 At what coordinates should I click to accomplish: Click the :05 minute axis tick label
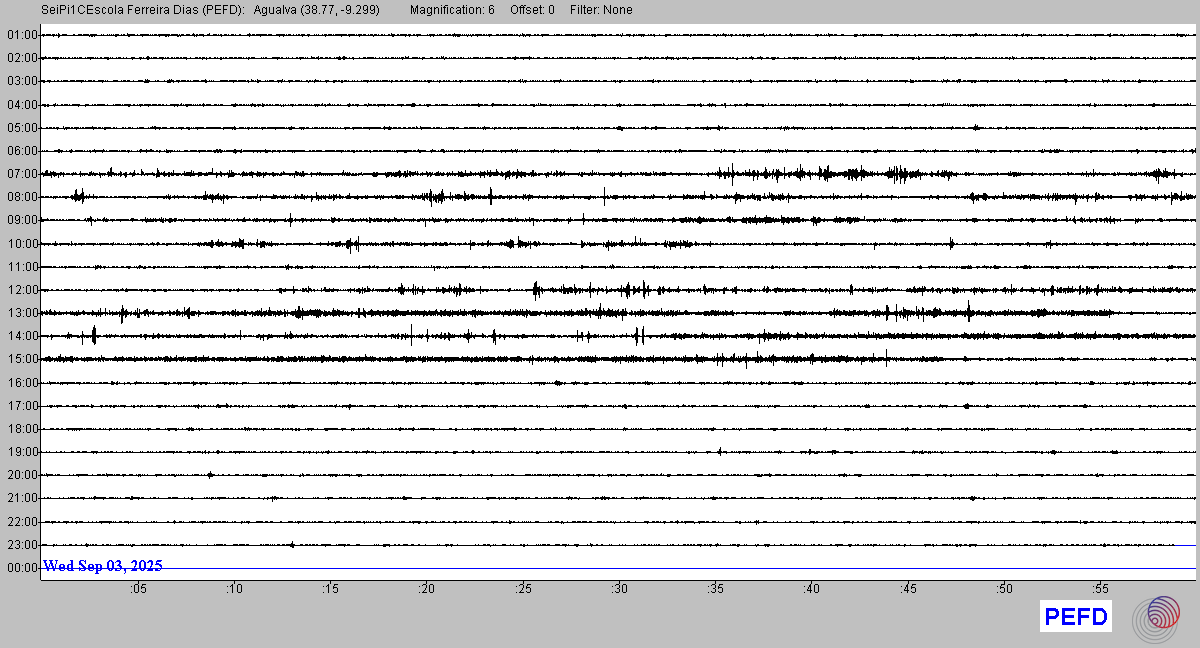(138, 590)
